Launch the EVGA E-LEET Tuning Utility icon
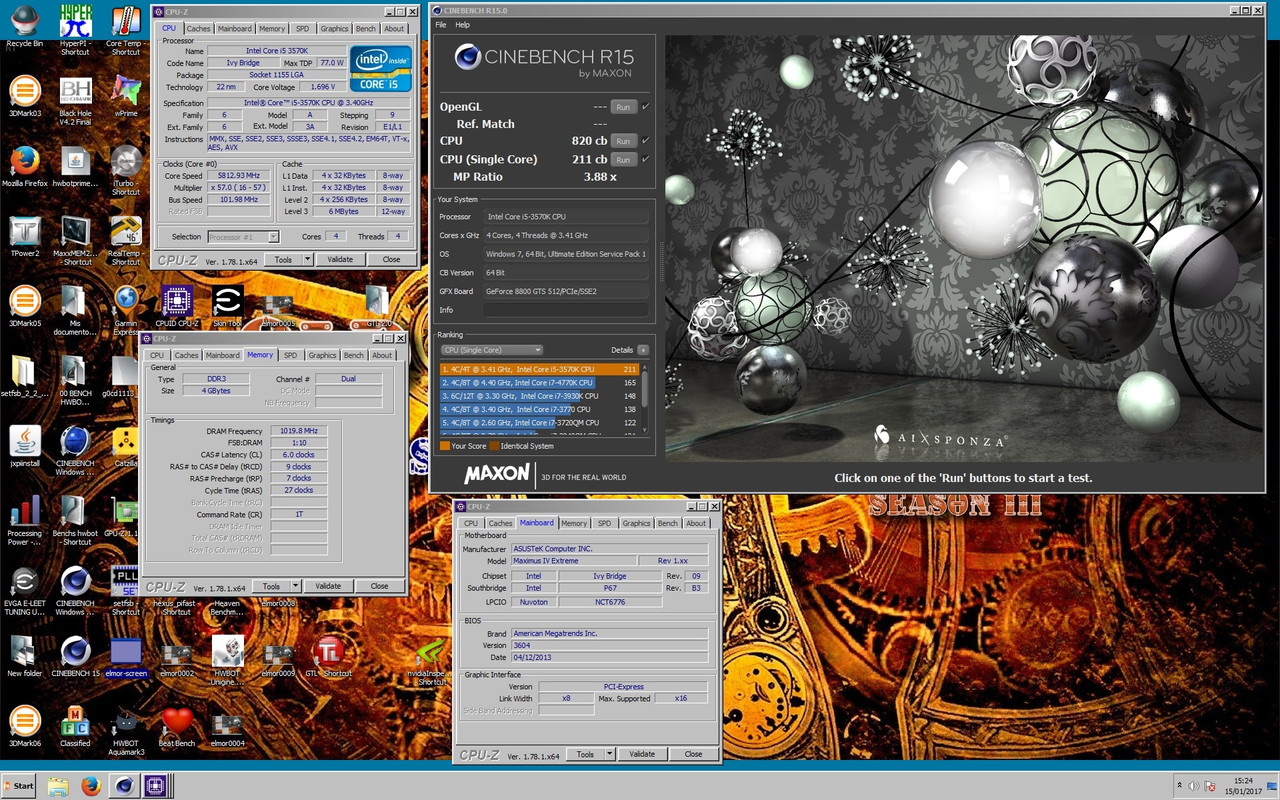The height and width of the screenshot is (800, 1280). 24,588
